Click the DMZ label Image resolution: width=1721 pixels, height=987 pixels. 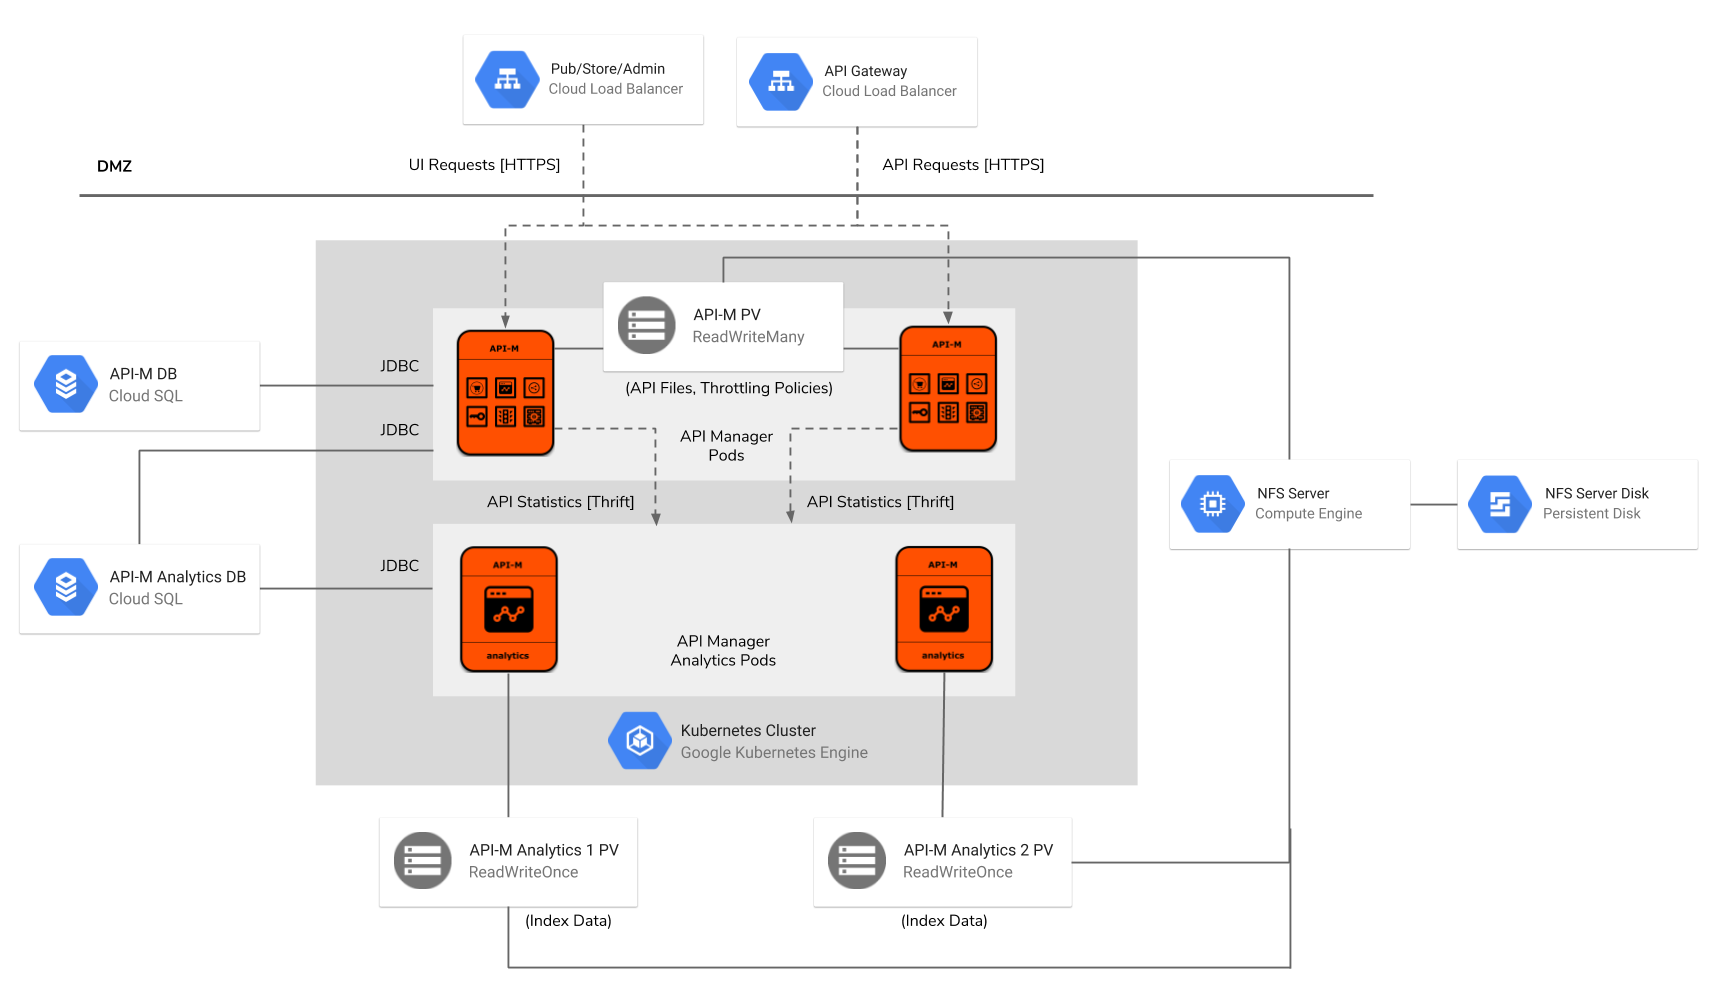(x=114, y=166)
